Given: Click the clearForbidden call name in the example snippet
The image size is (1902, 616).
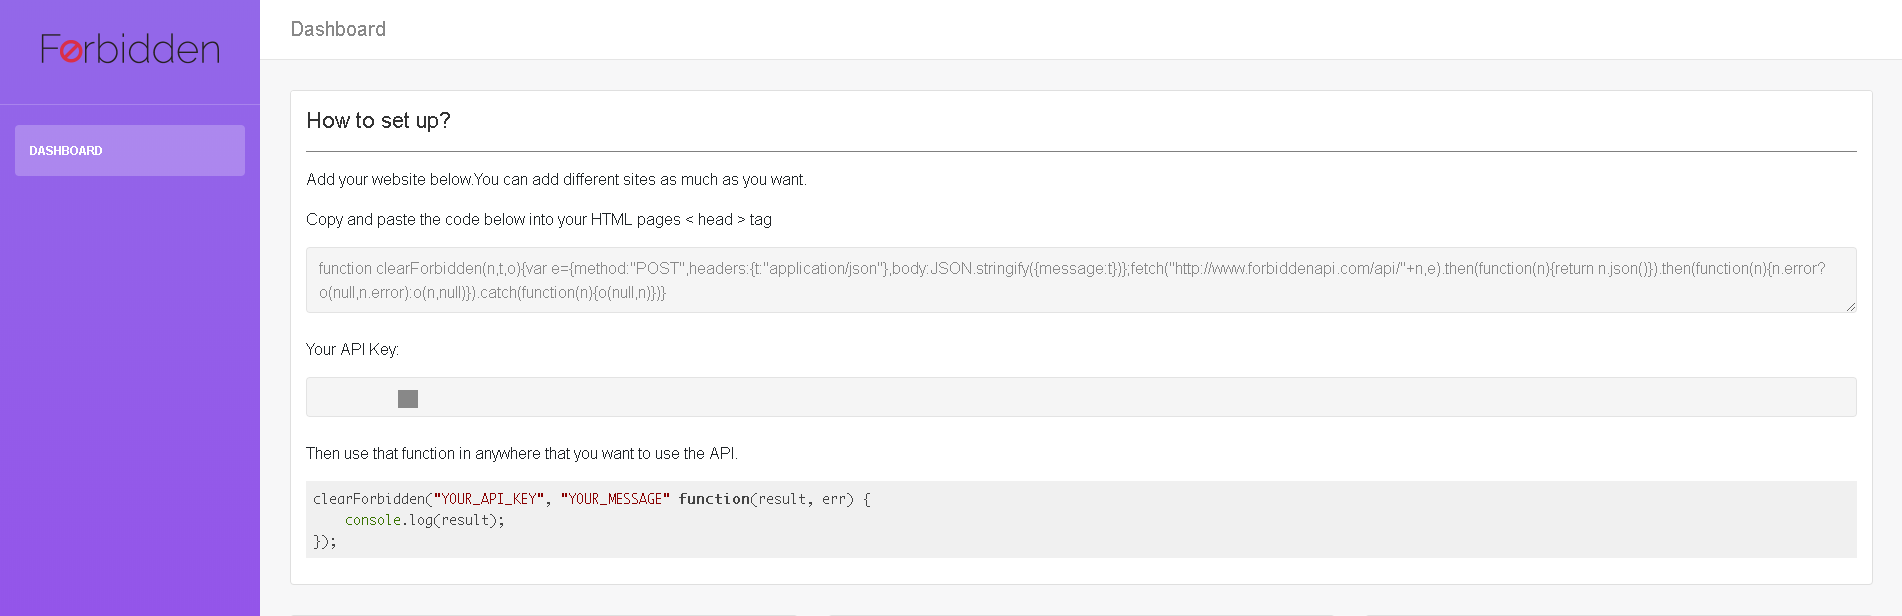Looking at the screenshot, I should 369,499.
